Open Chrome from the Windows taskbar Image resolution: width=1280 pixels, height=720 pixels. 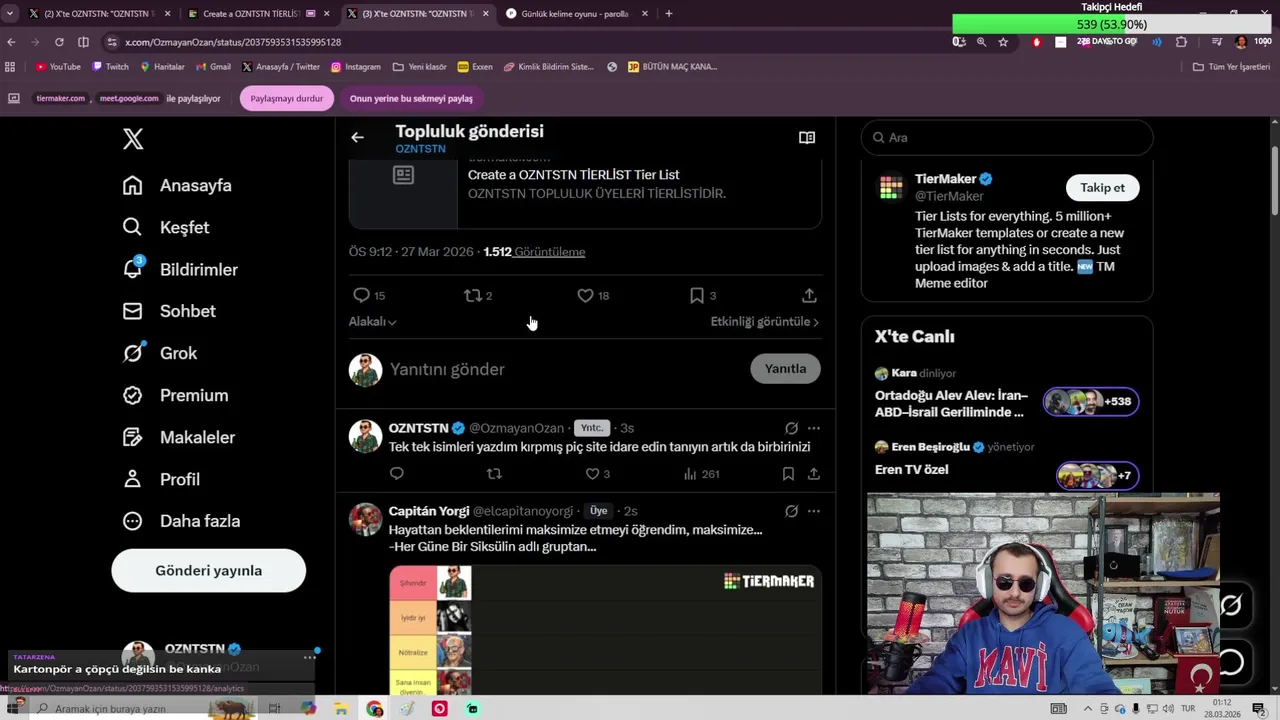point(374,709)
